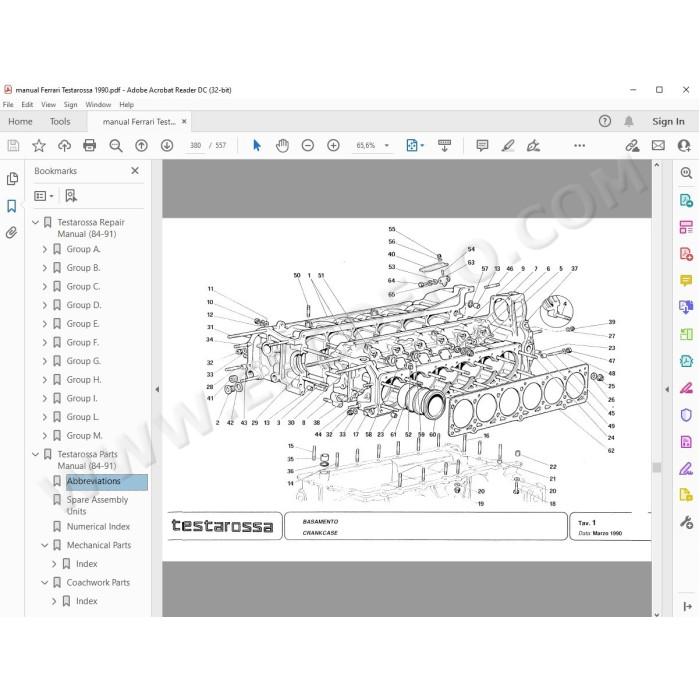Click the Help question mark icon
The width and height of the screenshot is (700, 700).
tap(604, 121)
